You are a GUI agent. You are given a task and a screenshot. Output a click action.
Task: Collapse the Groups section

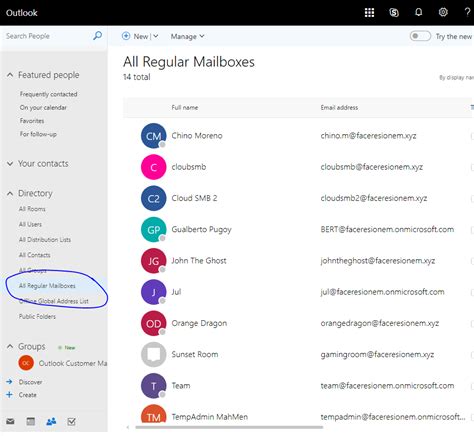(x=10, y=347)
